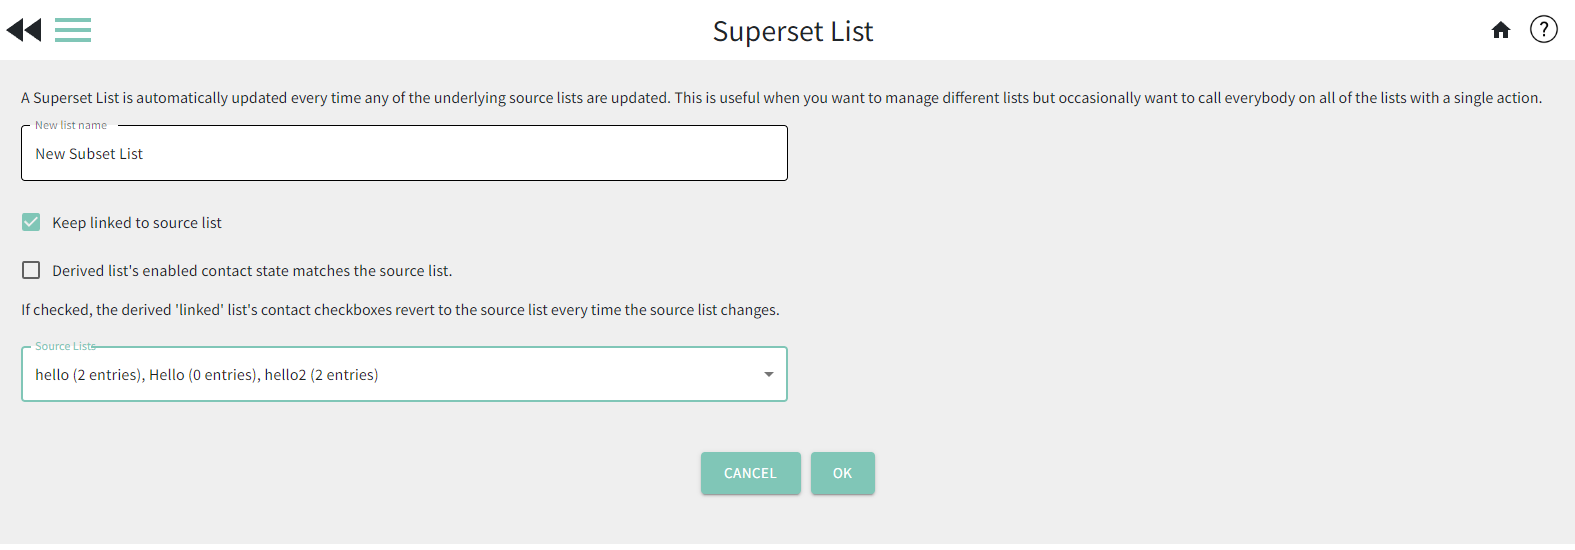Click the 'Superset List' page title
The width and height of the screenshot is (1575, 550).
click(x=793, y=31)
